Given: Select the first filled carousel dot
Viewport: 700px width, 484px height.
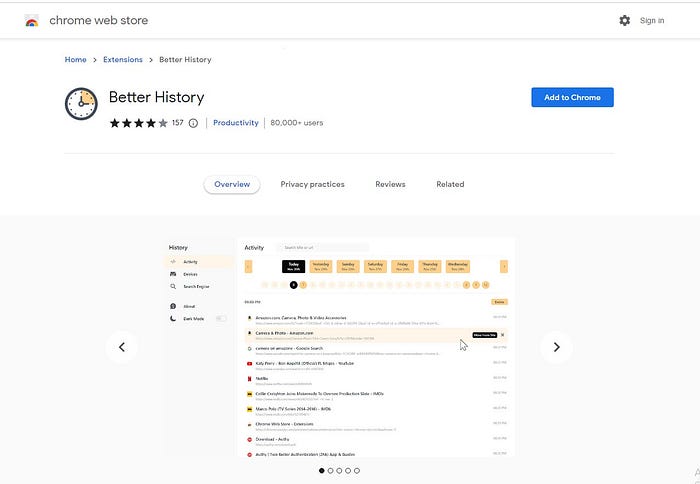Looking at the screenshot, I should [x=321, y=471].
